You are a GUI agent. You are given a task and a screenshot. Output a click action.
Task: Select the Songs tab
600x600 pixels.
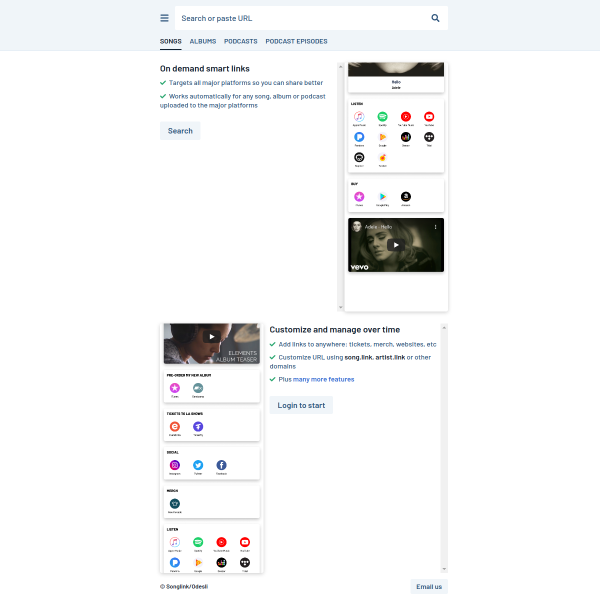pos(171,41)
